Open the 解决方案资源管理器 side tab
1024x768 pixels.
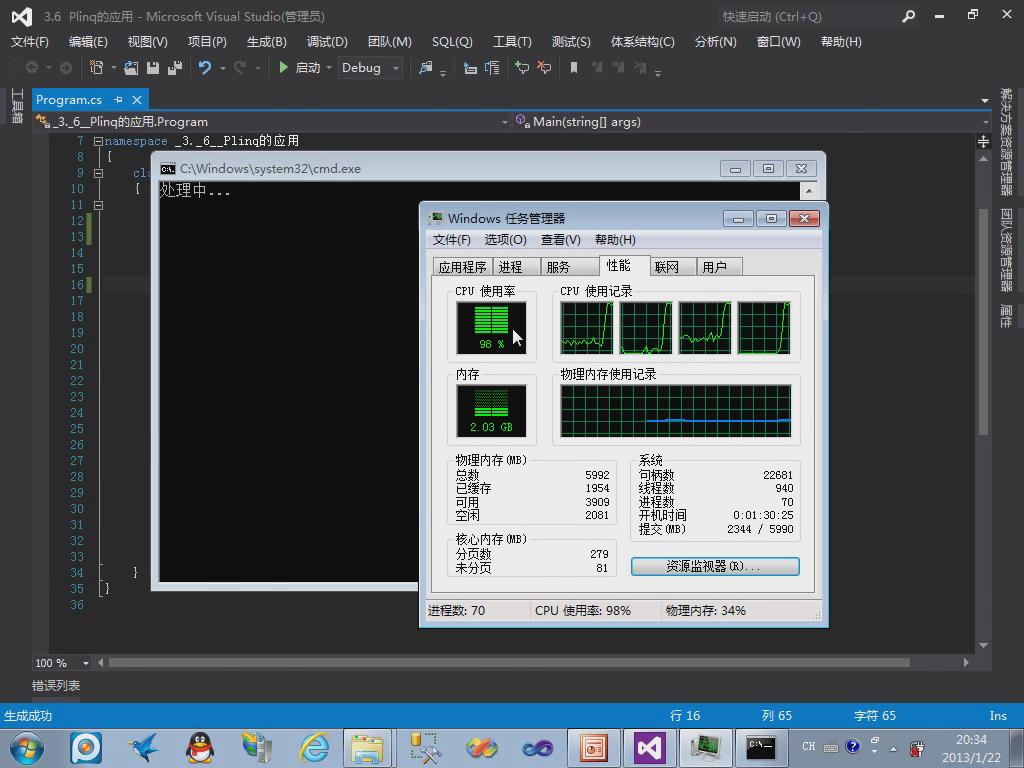(x=1006, y=142)
